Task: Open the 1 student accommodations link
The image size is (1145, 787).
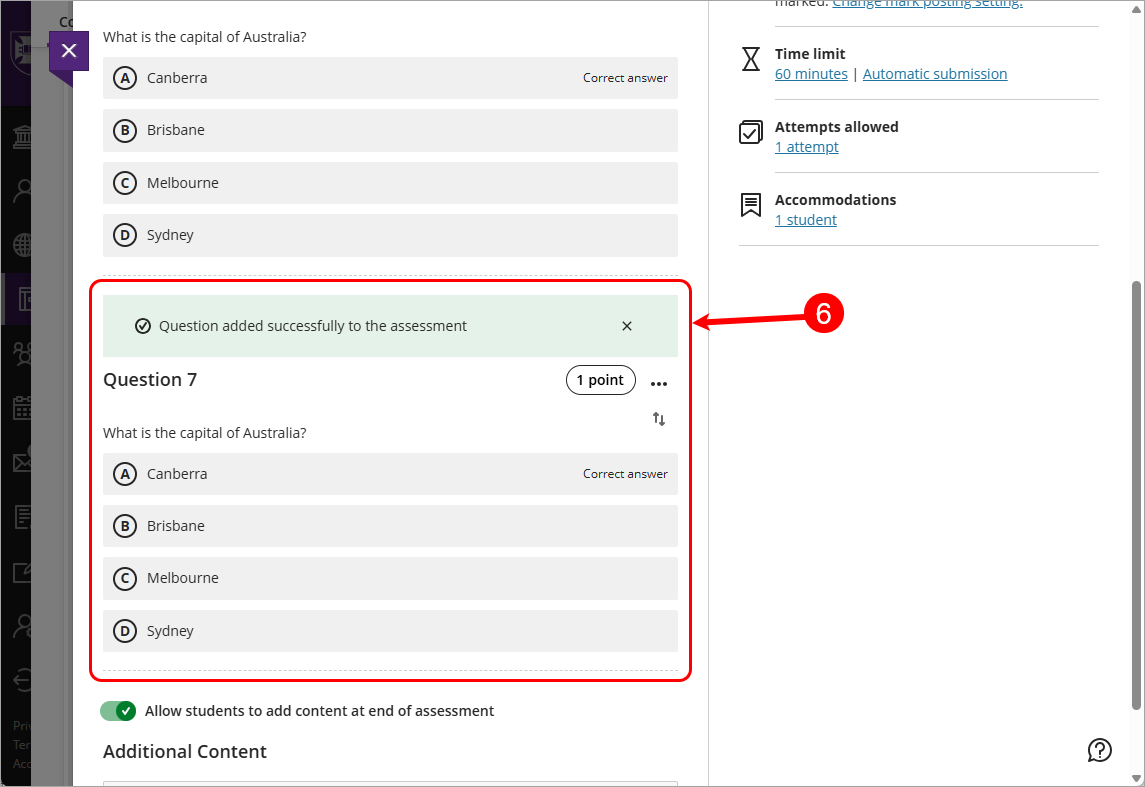Action: tap(805, 220)
